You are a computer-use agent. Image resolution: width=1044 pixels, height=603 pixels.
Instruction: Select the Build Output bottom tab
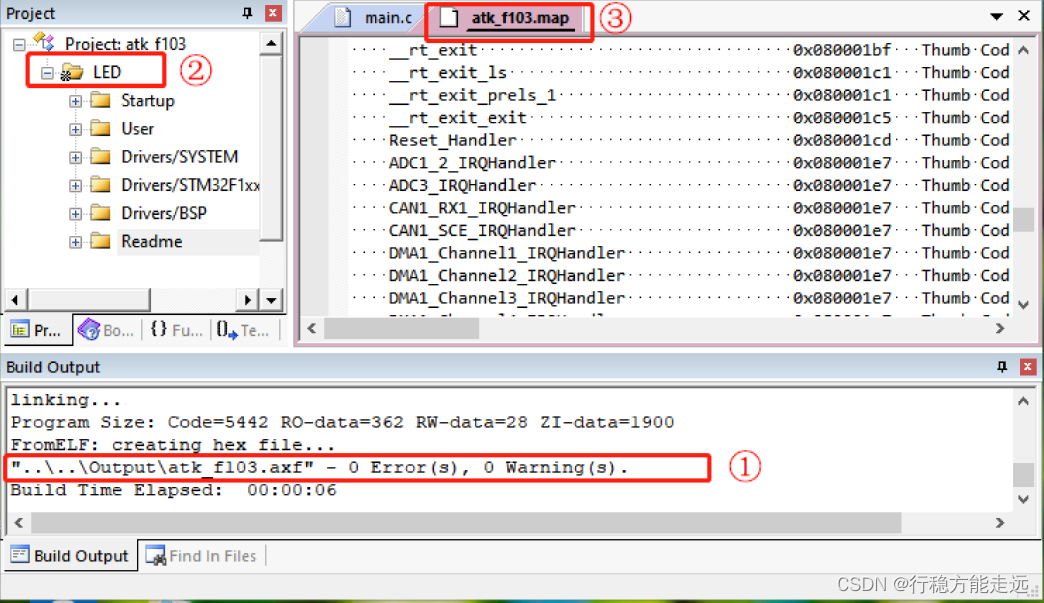[x=71, y=556]
